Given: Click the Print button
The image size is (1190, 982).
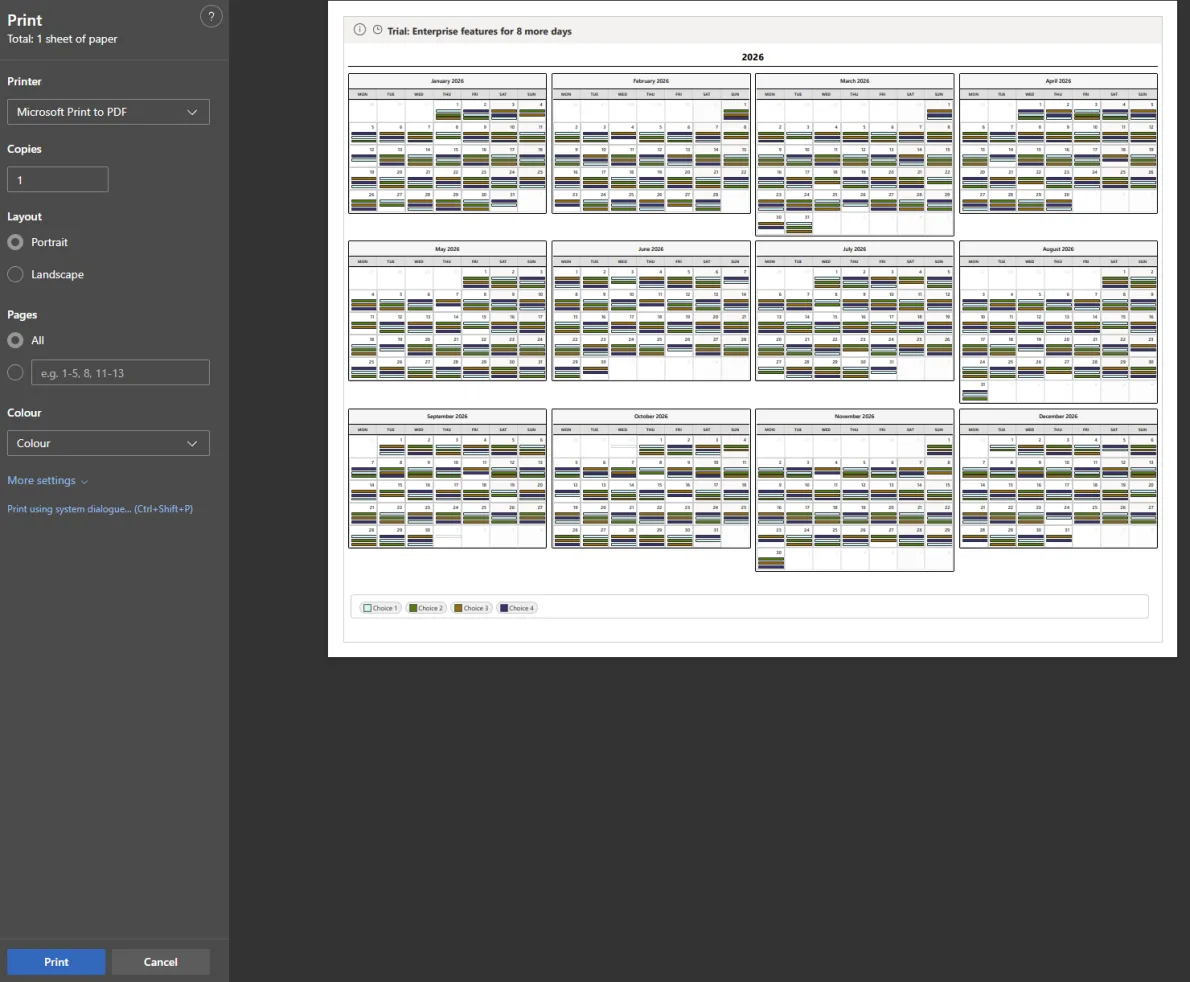Looking at the screenshot, I should click(55, 961).
